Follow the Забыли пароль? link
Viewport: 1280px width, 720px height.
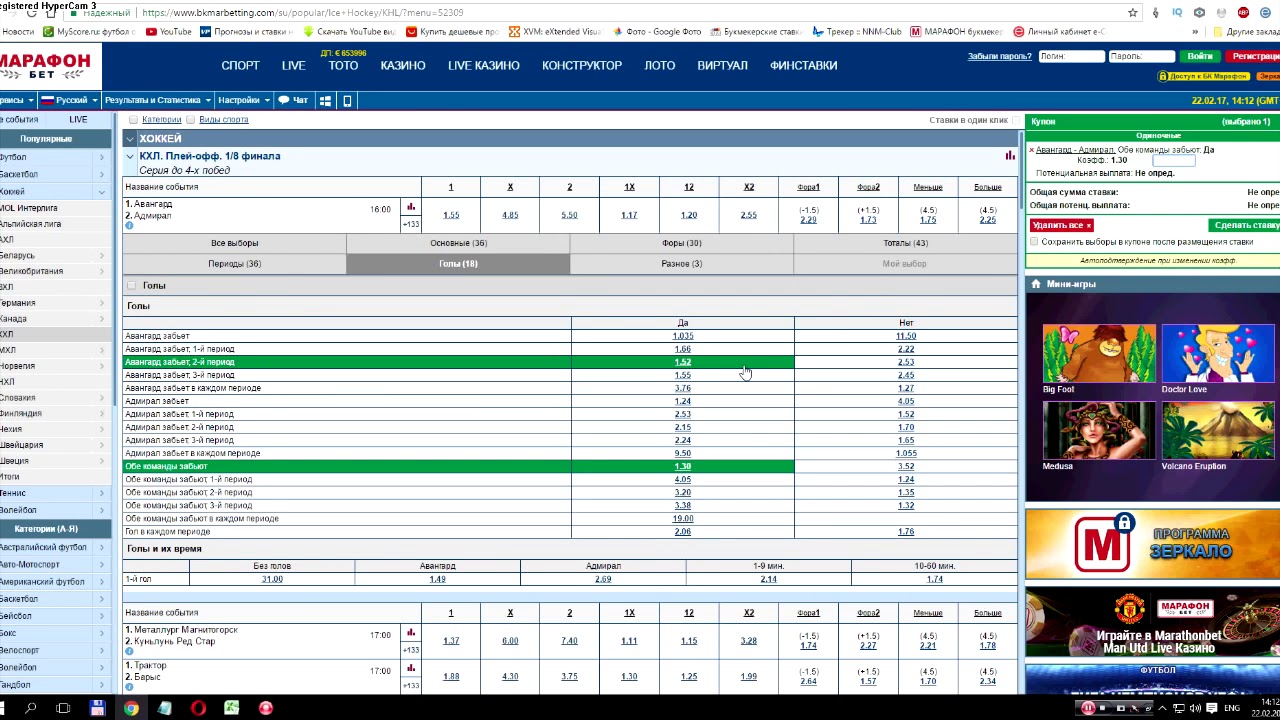[x=999, y=56]
